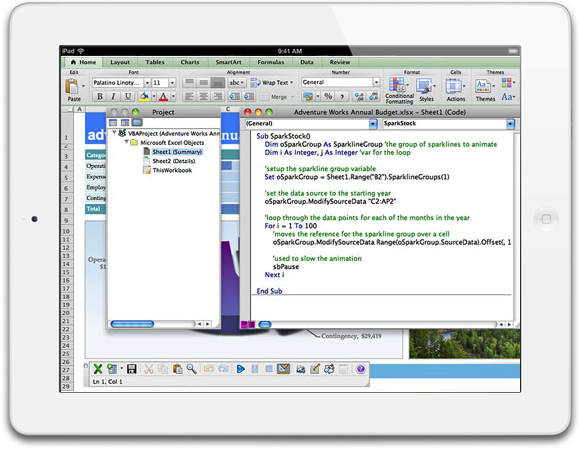The width and height of the screenshot is (580, 450).
Task: Open the fill color dropdown arrow
Action: click(x=154, y=97)
